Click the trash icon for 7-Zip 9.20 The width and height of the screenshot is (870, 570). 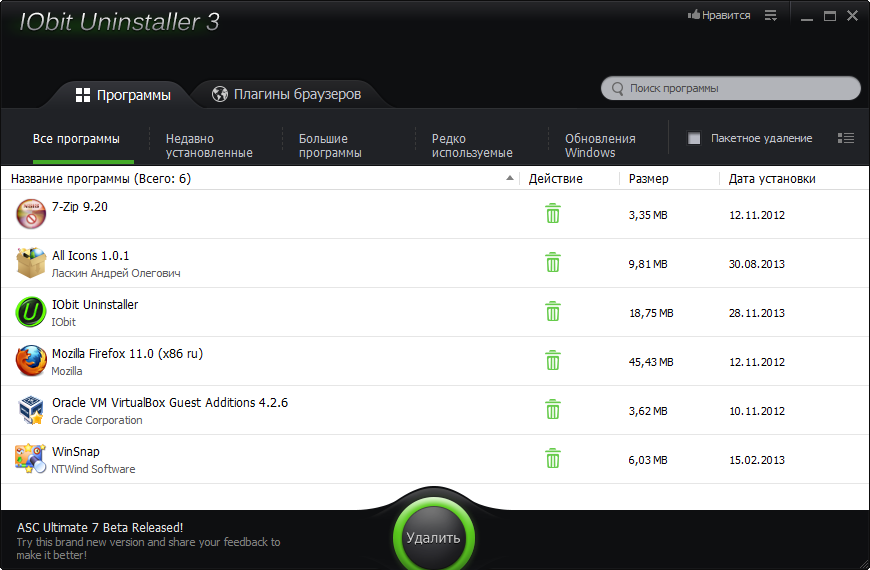[553, 214]
